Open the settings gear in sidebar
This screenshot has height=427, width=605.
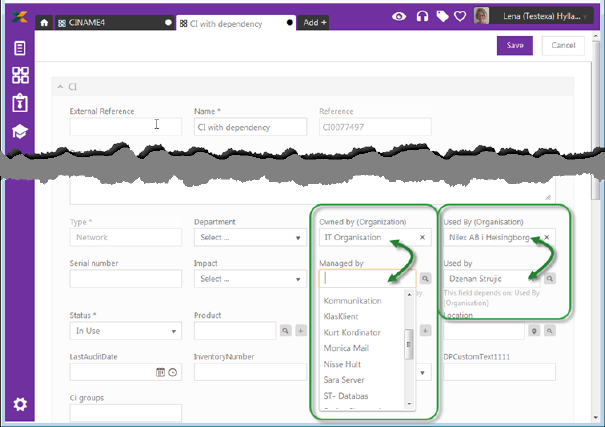point(20,404)
